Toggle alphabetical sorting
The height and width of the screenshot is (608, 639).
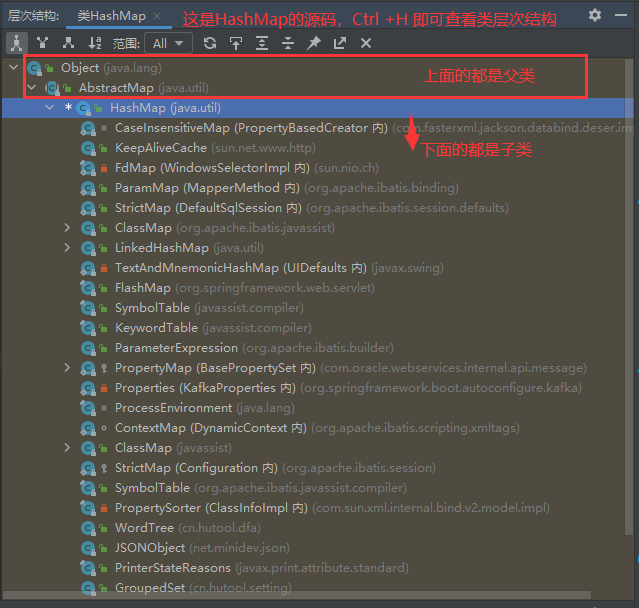click(x=95, y=43)
